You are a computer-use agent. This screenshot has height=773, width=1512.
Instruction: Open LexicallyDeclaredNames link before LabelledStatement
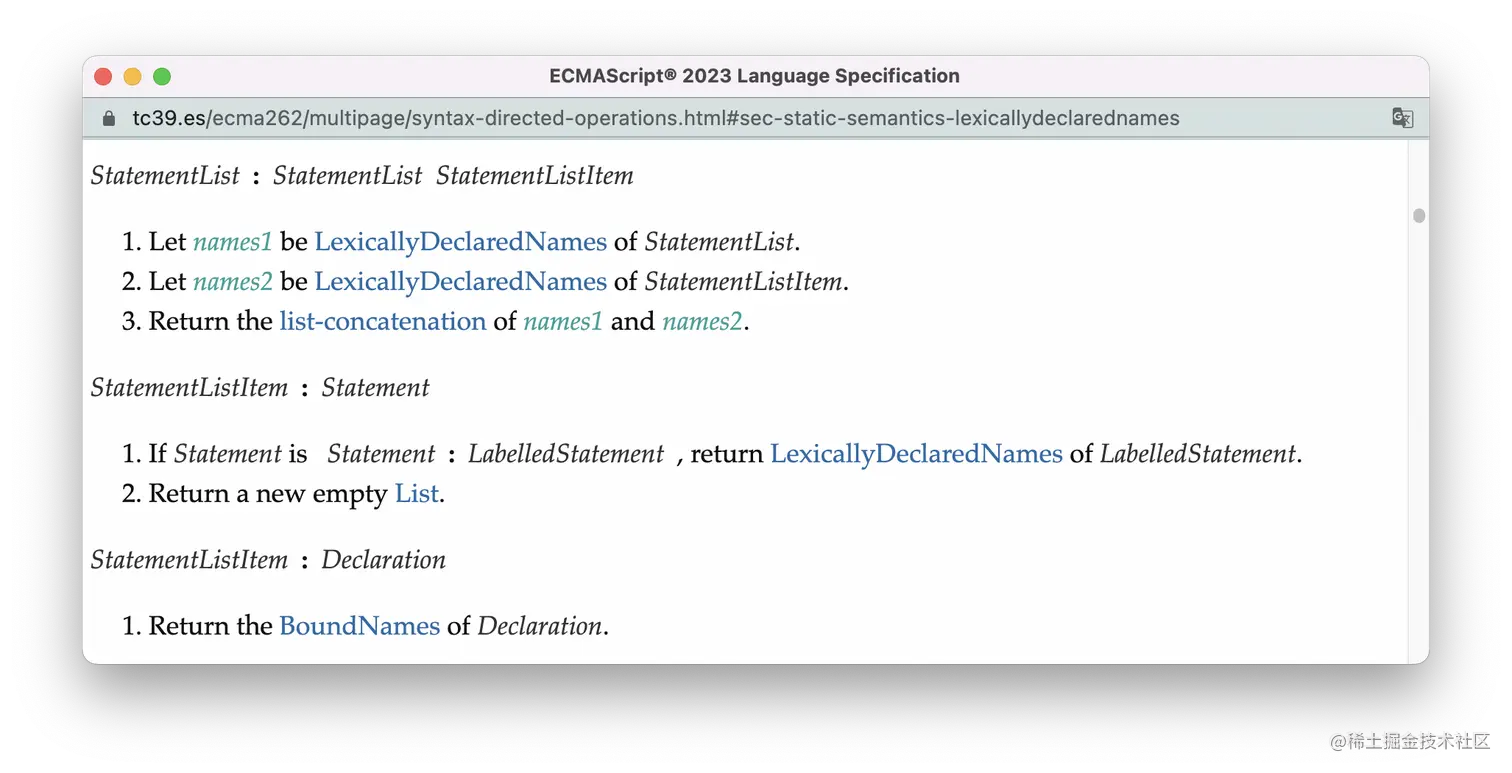tap(916, 454)
